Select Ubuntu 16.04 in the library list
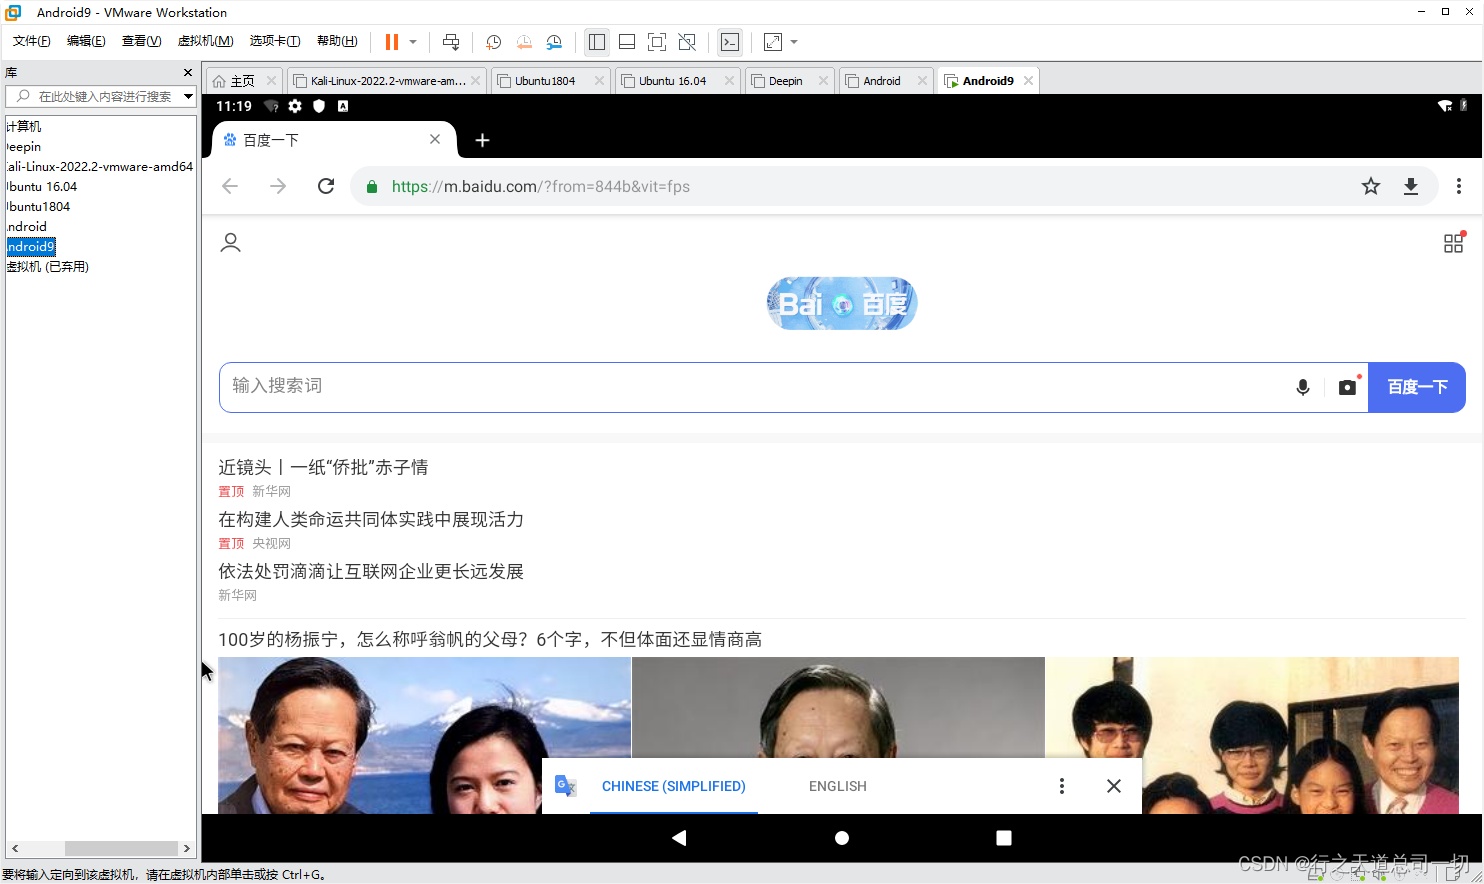 tap(41, 187)
